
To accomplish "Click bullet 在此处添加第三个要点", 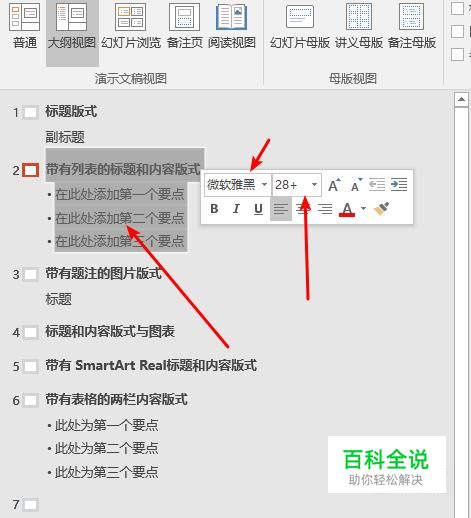I will point(120,241).
